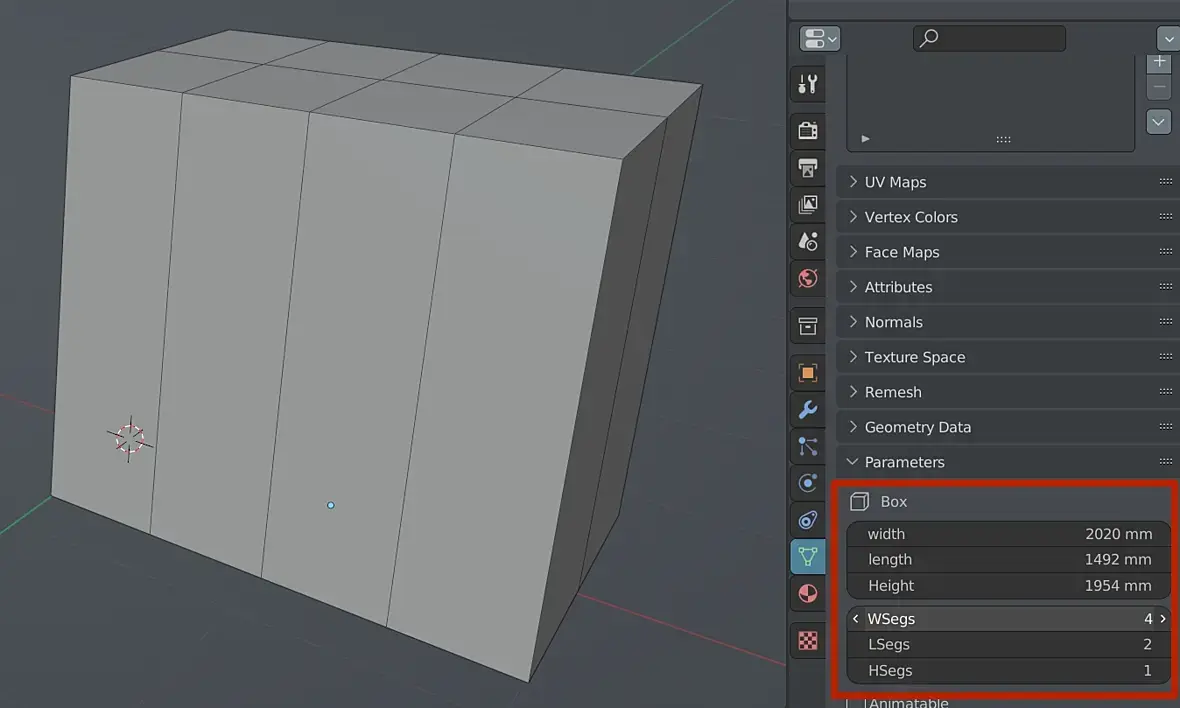The image size is (1180, 708).
Task: Click the 3D cursor in viewport
Action: tap(129, 438)
